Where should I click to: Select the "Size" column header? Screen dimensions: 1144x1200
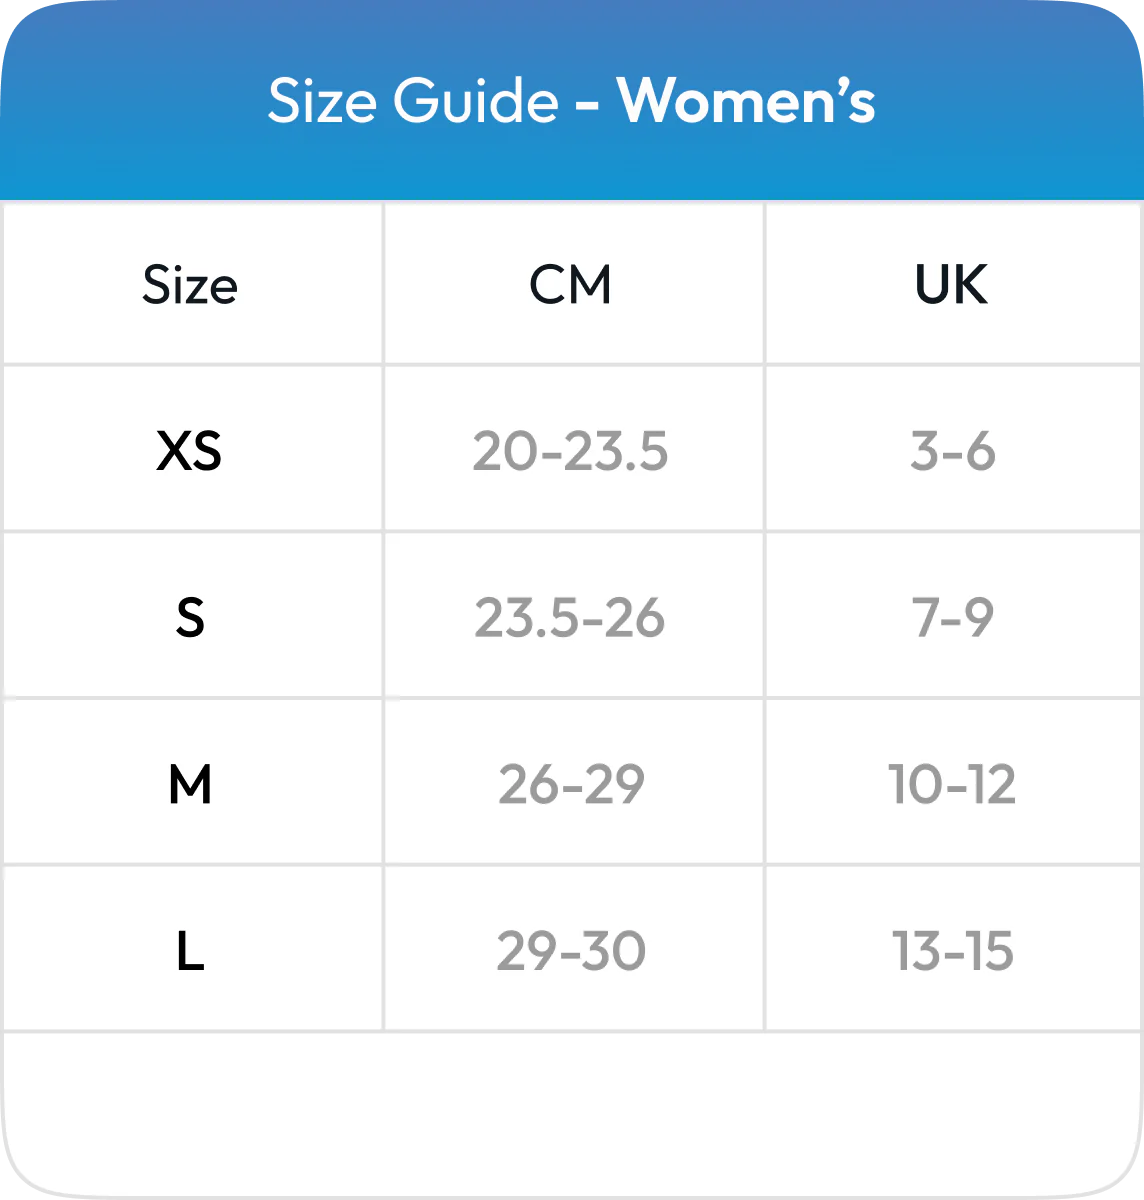190,285
